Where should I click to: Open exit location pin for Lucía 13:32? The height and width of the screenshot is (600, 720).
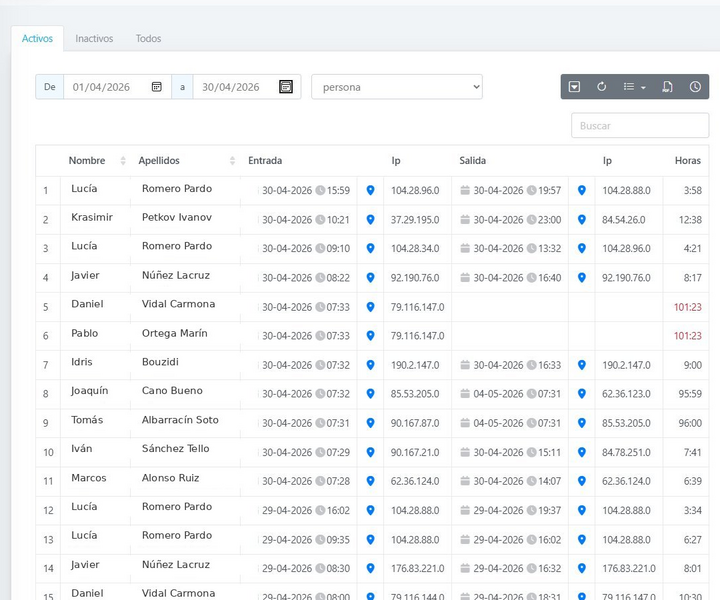click(582, 248)
